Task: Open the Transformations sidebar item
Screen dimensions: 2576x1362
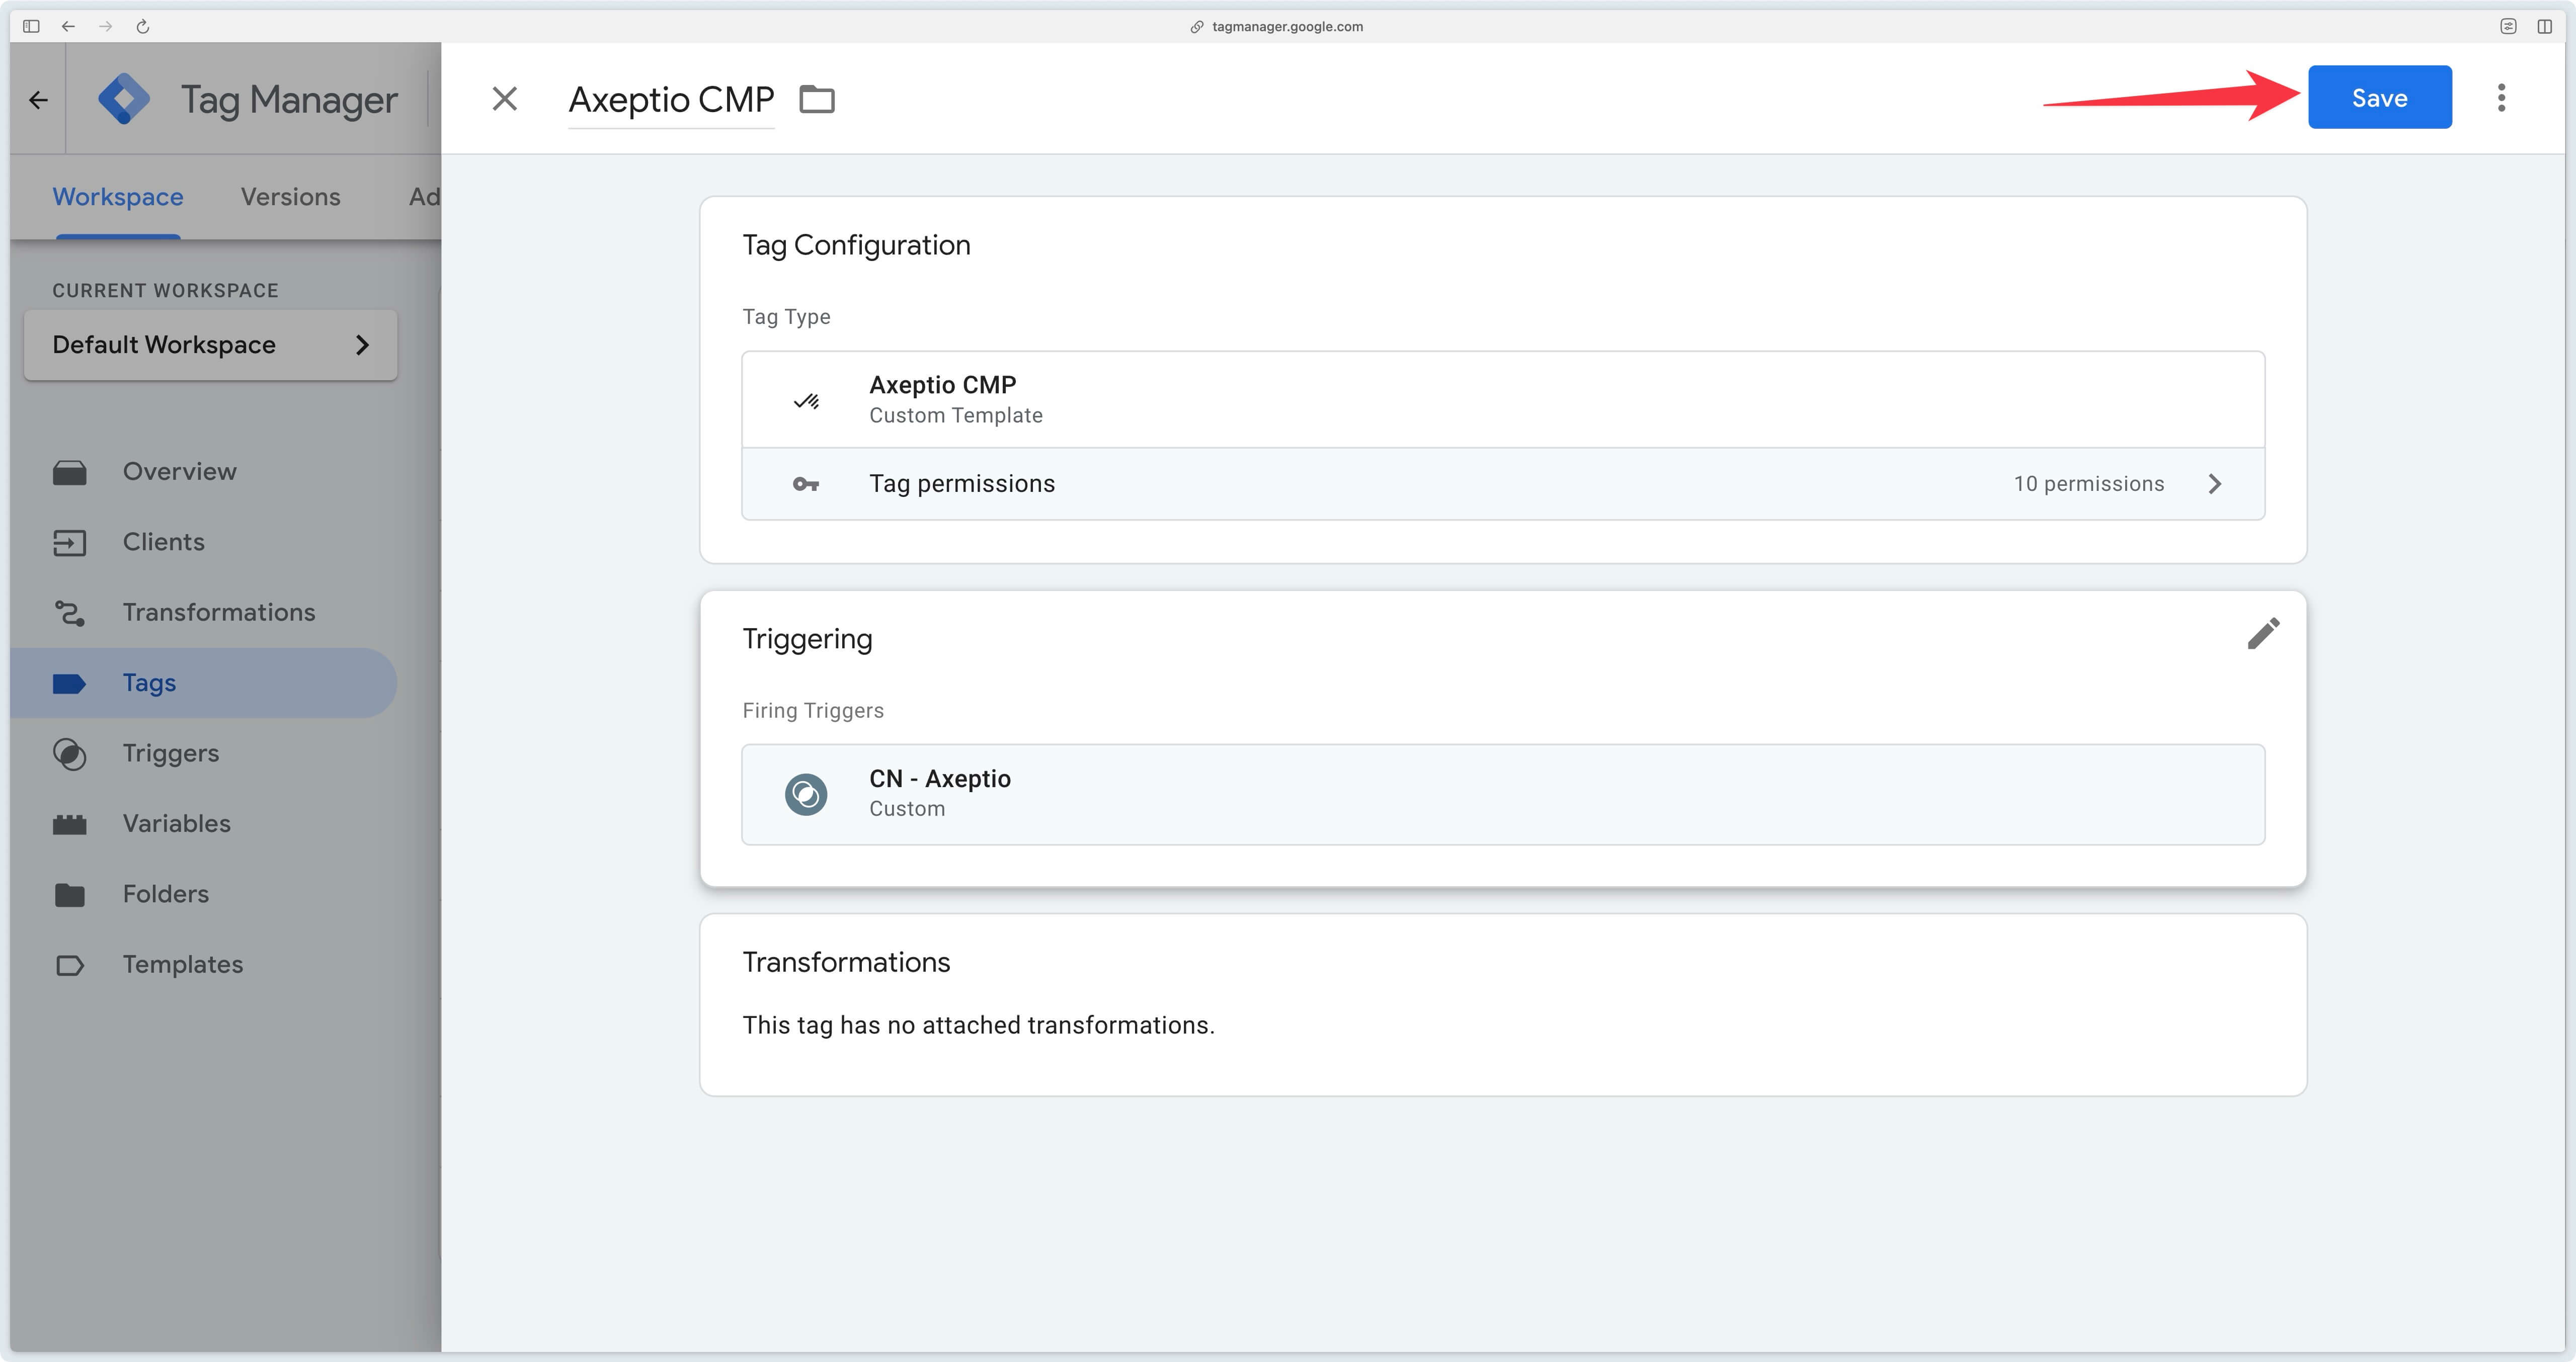Action: pyautogui.click(x=205, y=612)
